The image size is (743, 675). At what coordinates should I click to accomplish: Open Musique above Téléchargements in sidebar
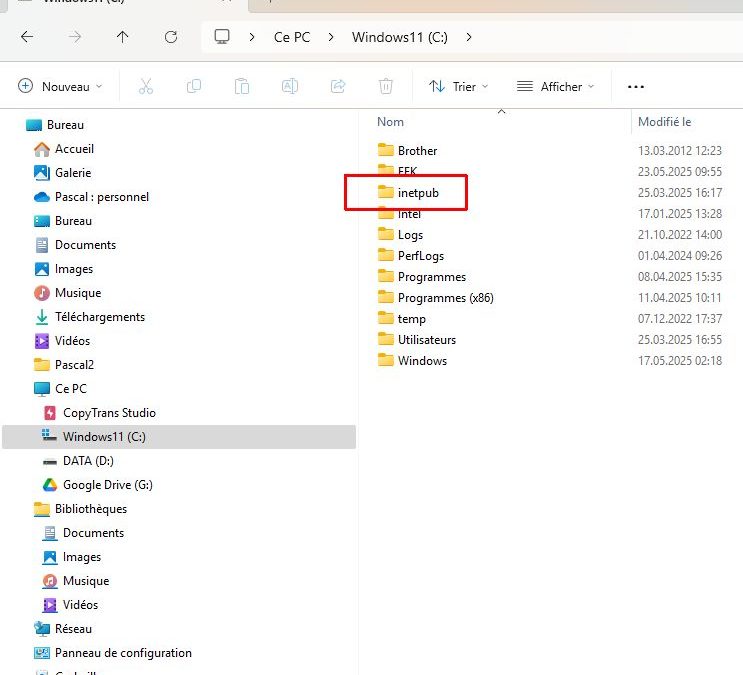coord(78,293)
